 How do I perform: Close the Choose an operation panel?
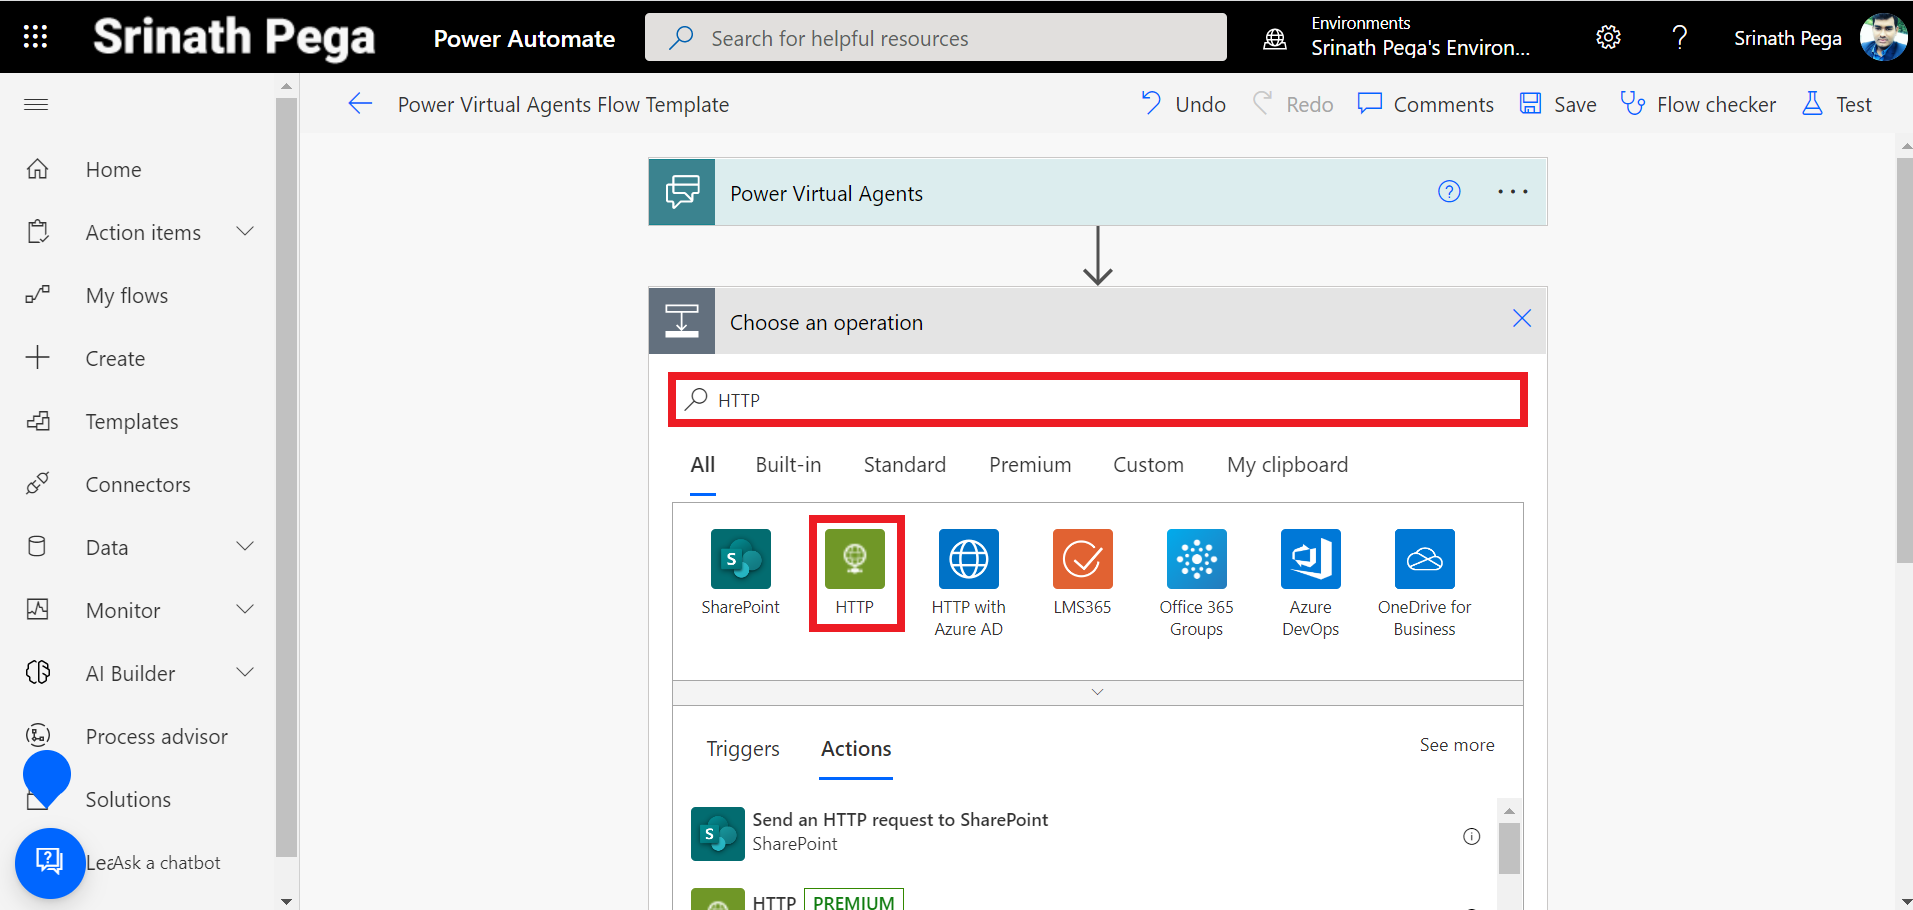coord(1521,319)
